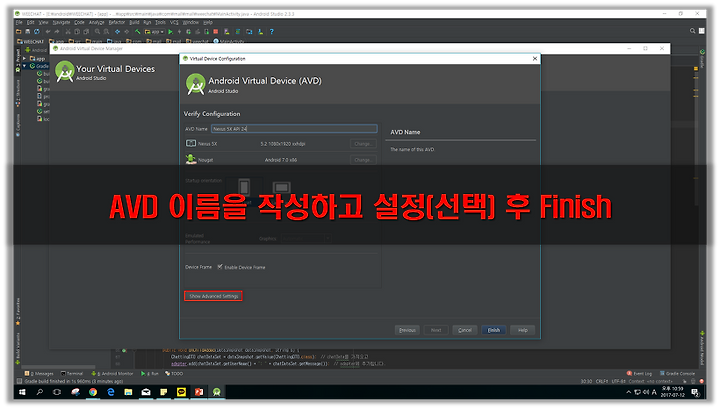
Task: Click the Undo arrow in toolbar
Action: click(x=48, y=32)
